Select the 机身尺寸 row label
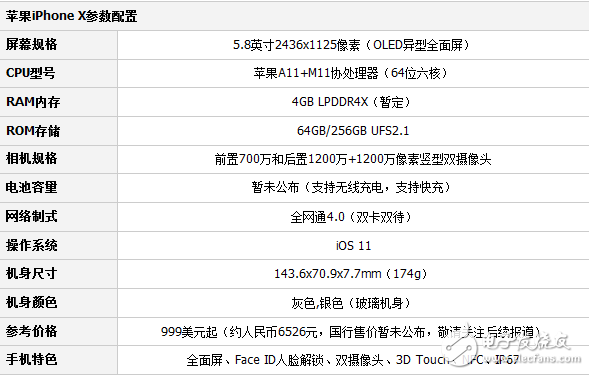Screen dimensions: 589x375 (x=32, y=274)
